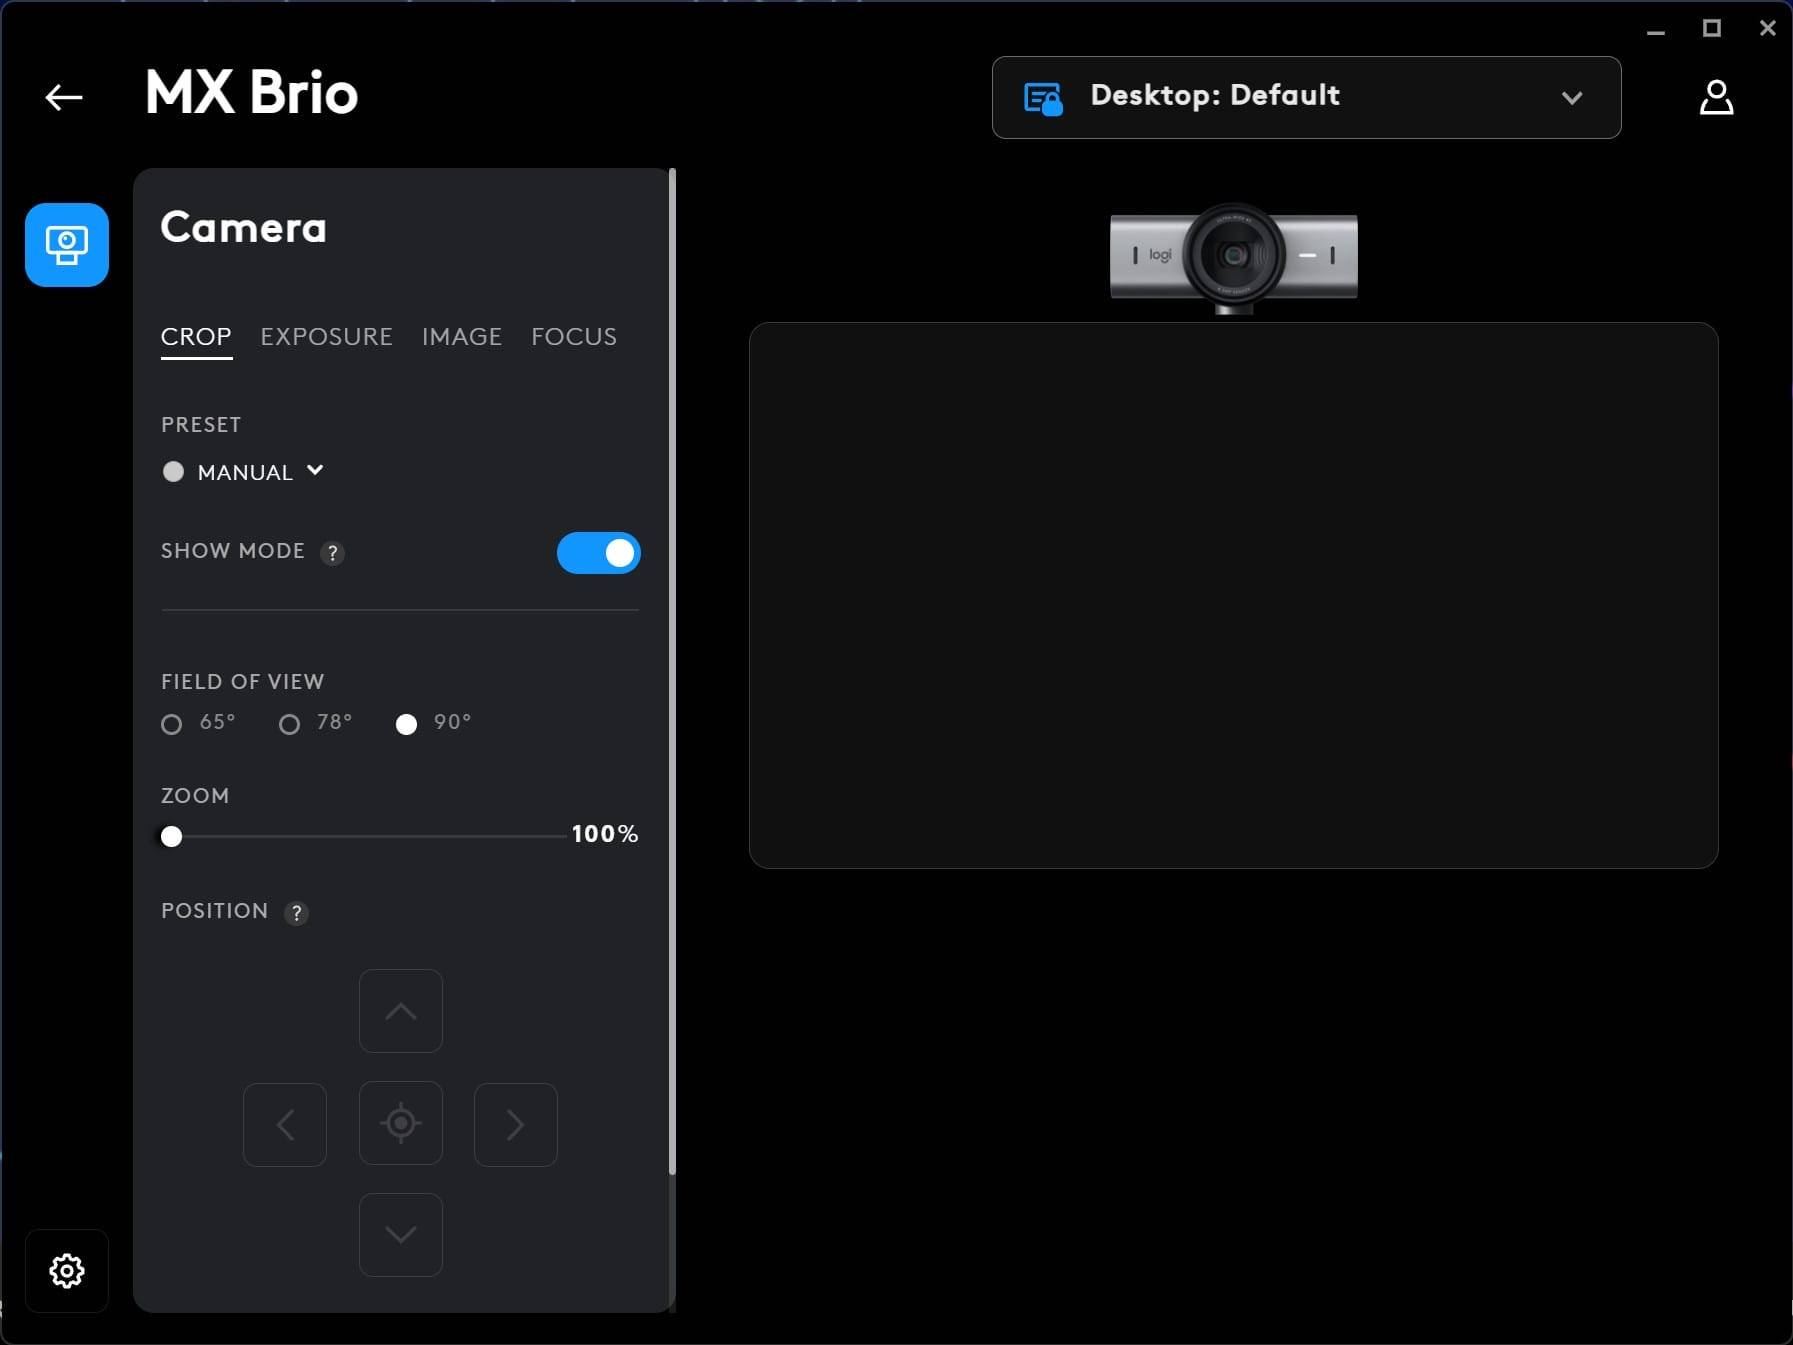Maximize the window
The image size is (1793, 1345).
coord(1712,29)
